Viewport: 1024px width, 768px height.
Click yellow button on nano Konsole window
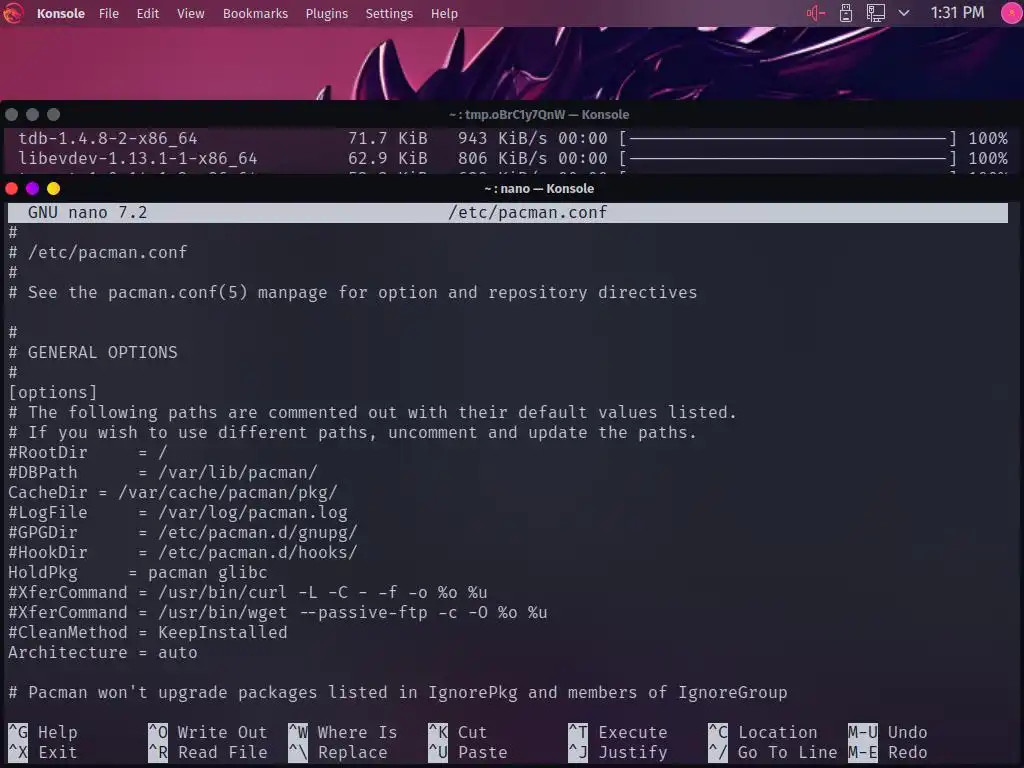pyautogui.click(x=54, y=189)
